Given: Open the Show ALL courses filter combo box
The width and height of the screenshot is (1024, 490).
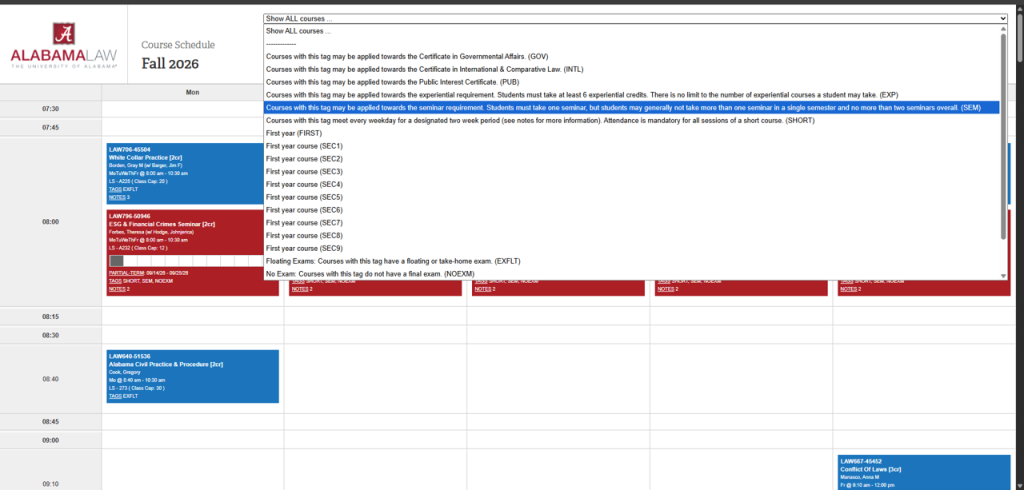Looking at the screenshot, I should (635, 18).
